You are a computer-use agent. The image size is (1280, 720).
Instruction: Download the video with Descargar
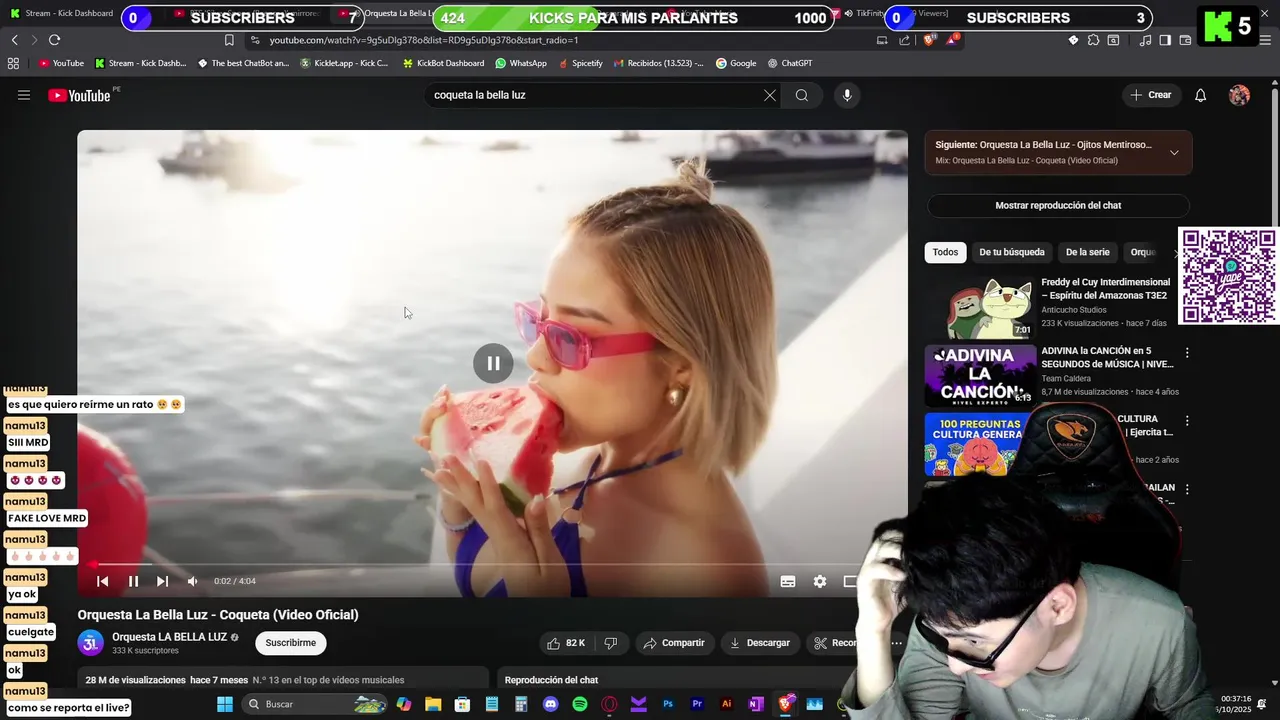[x=759, y=643]
